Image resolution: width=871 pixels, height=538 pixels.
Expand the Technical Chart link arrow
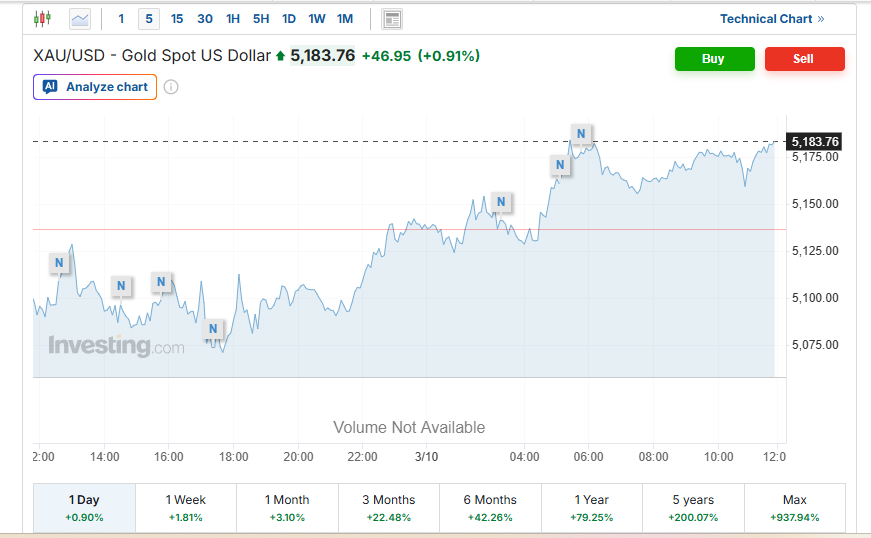point(821,19)
